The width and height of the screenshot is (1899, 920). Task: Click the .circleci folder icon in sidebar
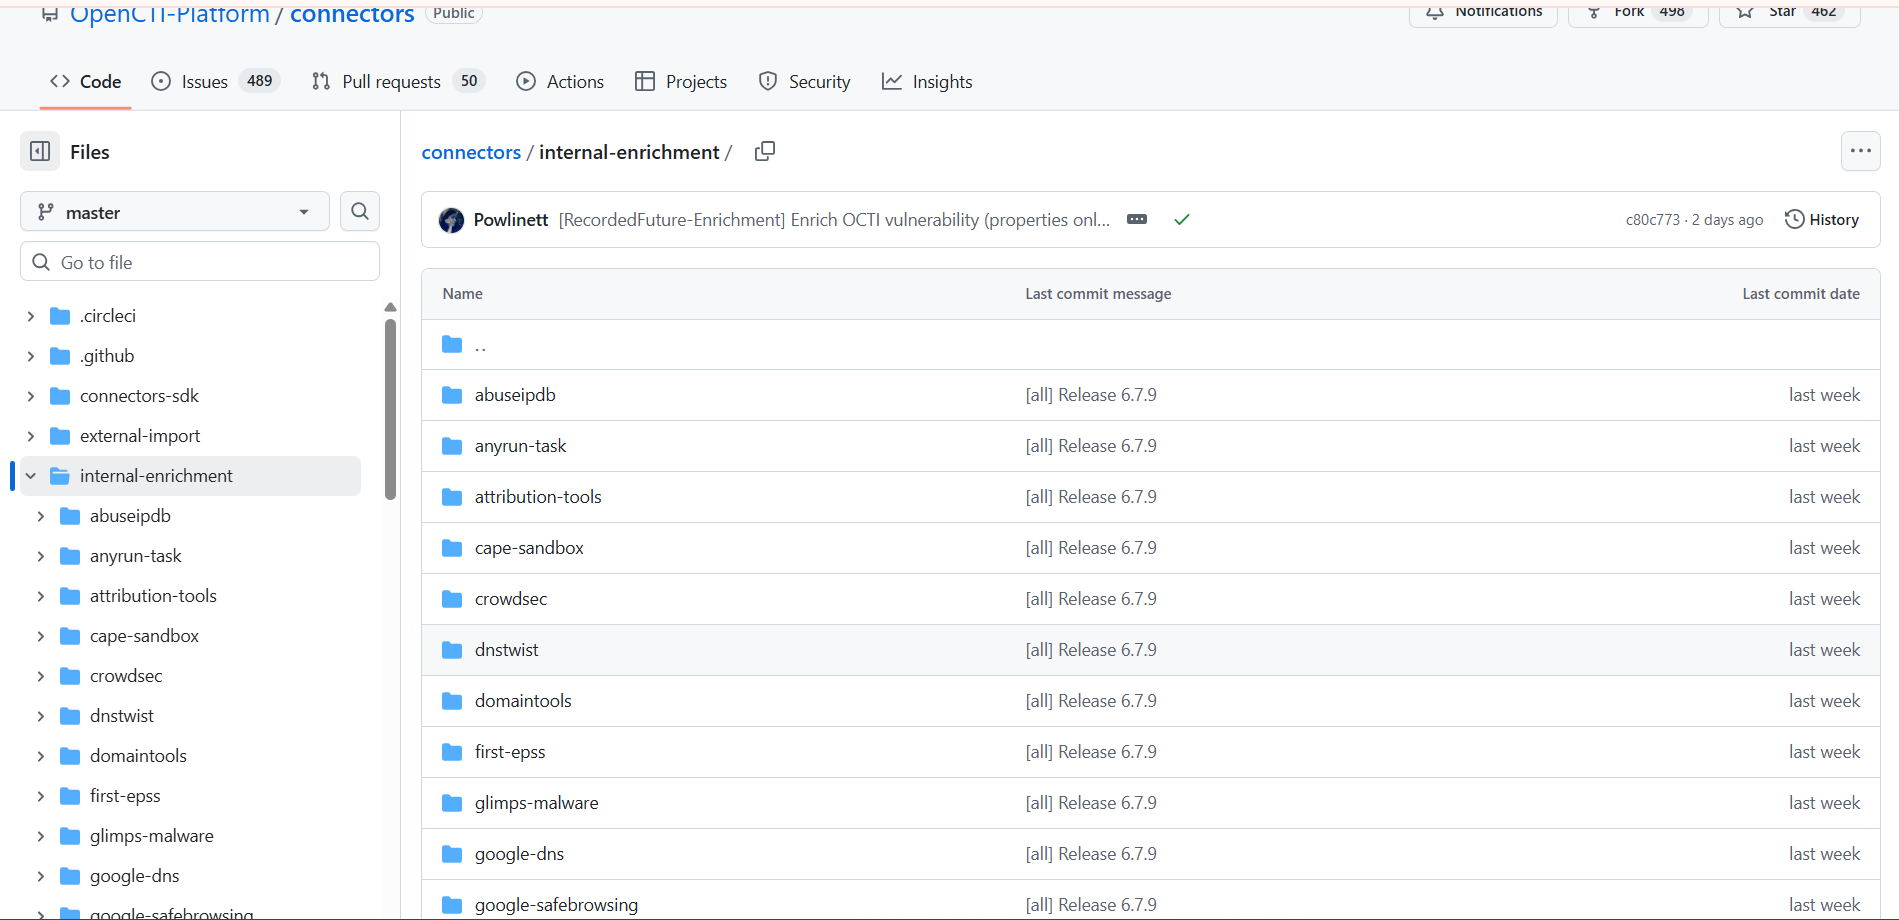(60, 316)
